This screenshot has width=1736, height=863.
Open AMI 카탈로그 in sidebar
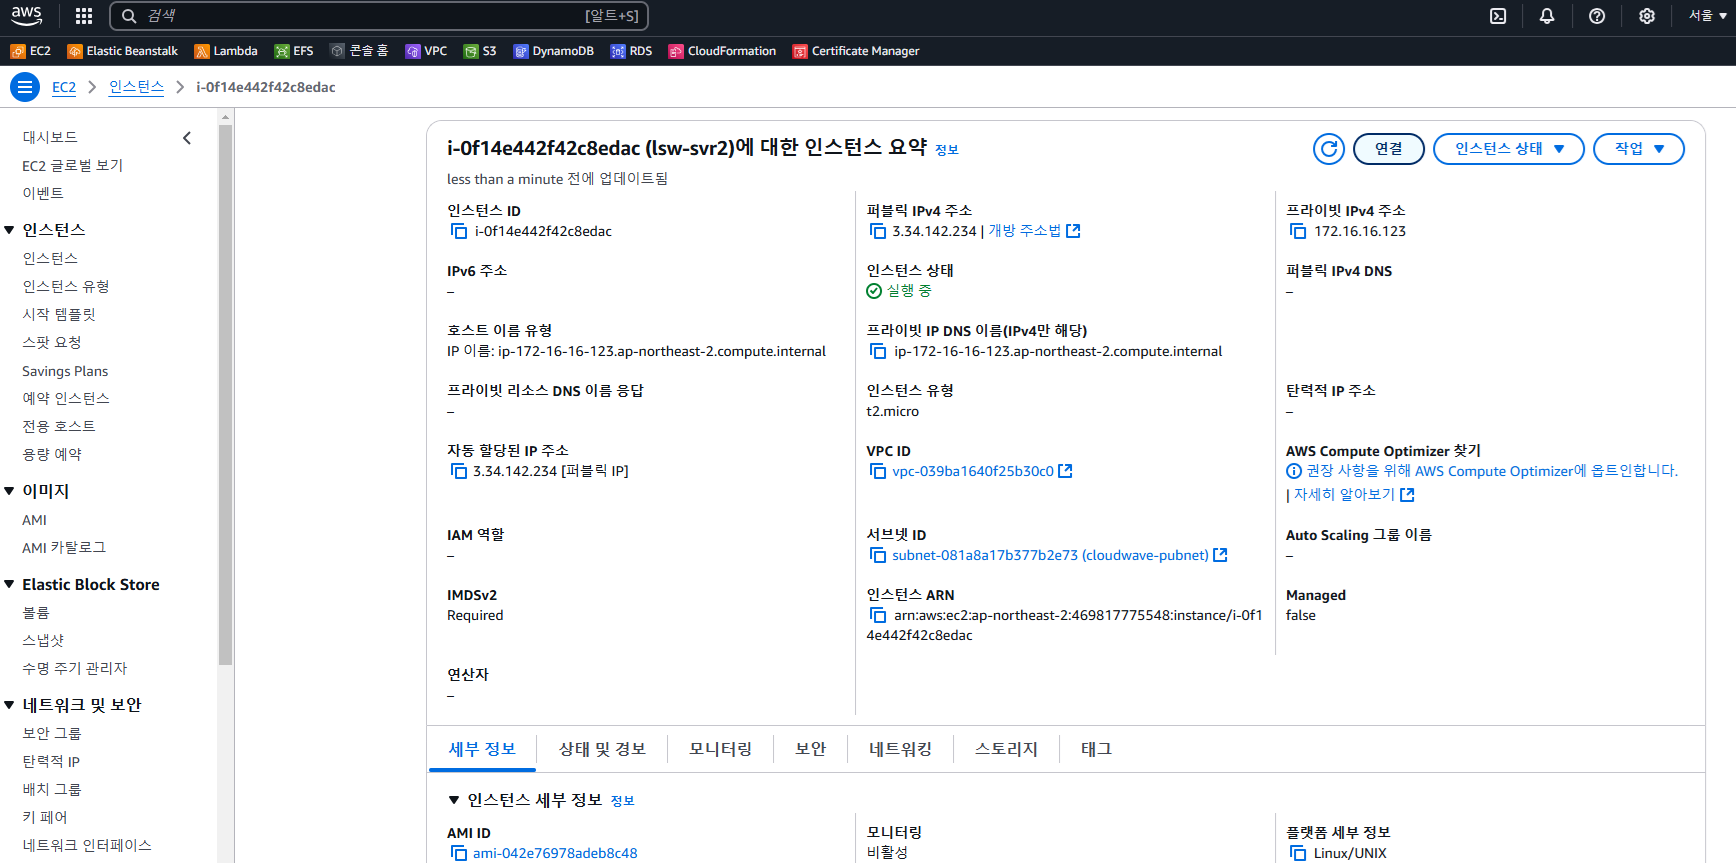tap(64, 547)
